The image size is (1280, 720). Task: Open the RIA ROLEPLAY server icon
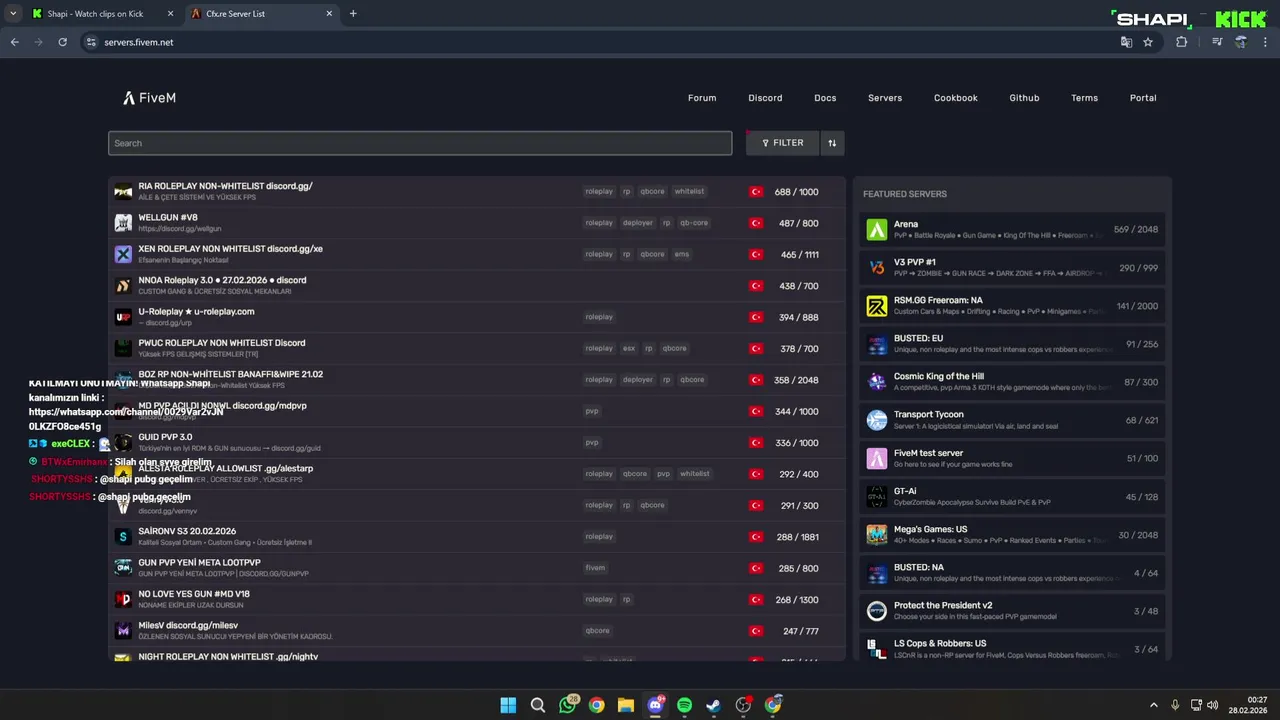pos(123,192)
